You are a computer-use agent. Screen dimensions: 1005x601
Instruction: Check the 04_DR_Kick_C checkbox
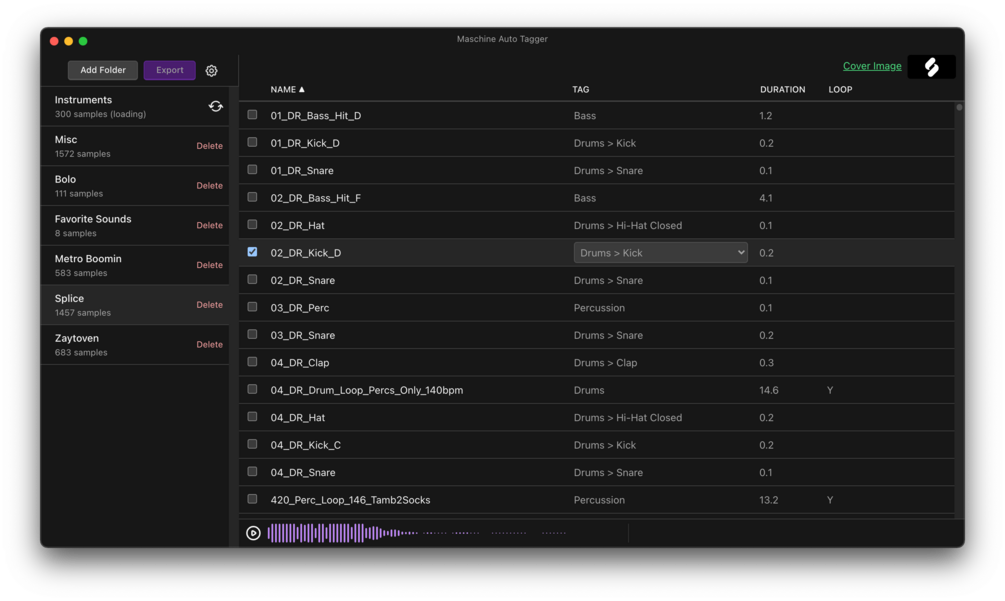(253, 444)
